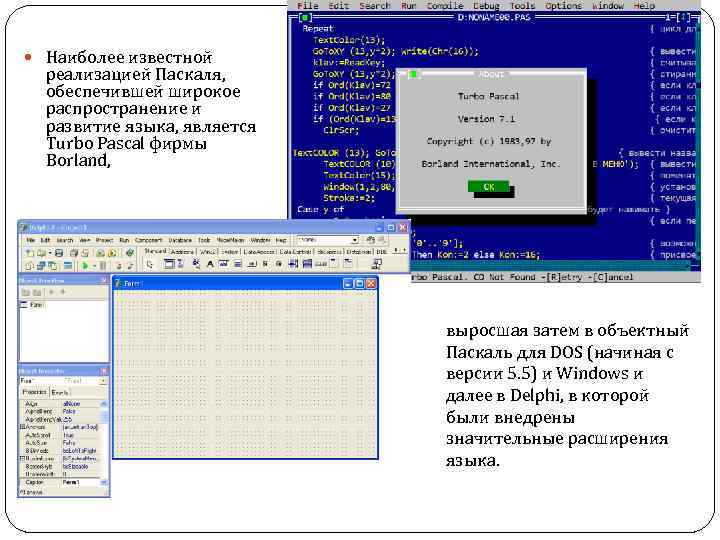The width and height of the screenshot is (720, 540).
Task: Click the Pause icon in Delphi toolbar
Action: coord(102,265)
